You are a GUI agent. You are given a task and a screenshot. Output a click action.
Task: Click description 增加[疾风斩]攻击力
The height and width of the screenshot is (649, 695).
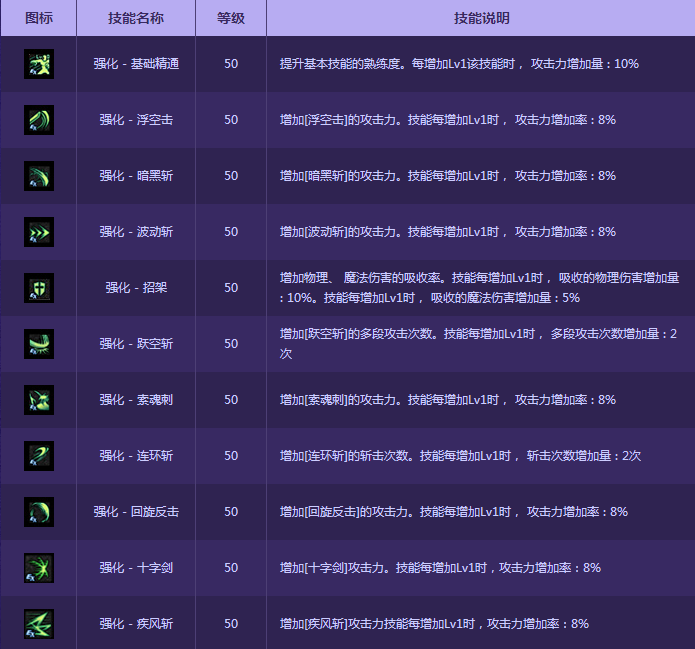[x=434, y=624]
